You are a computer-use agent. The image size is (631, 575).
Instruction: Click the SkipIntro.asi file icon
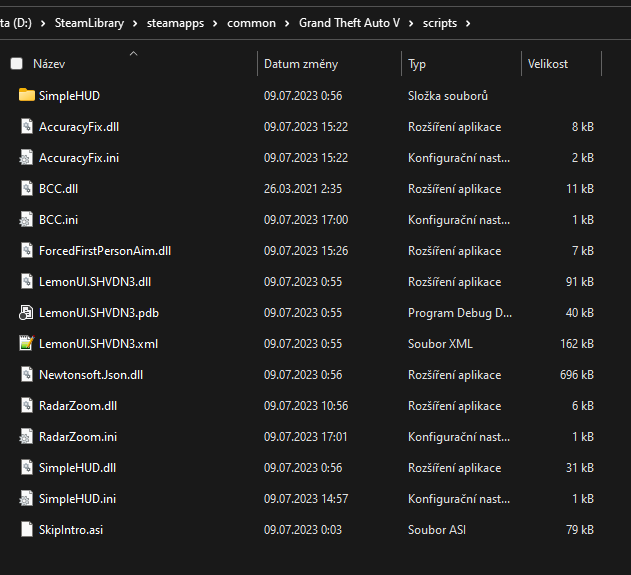point(27,529)
